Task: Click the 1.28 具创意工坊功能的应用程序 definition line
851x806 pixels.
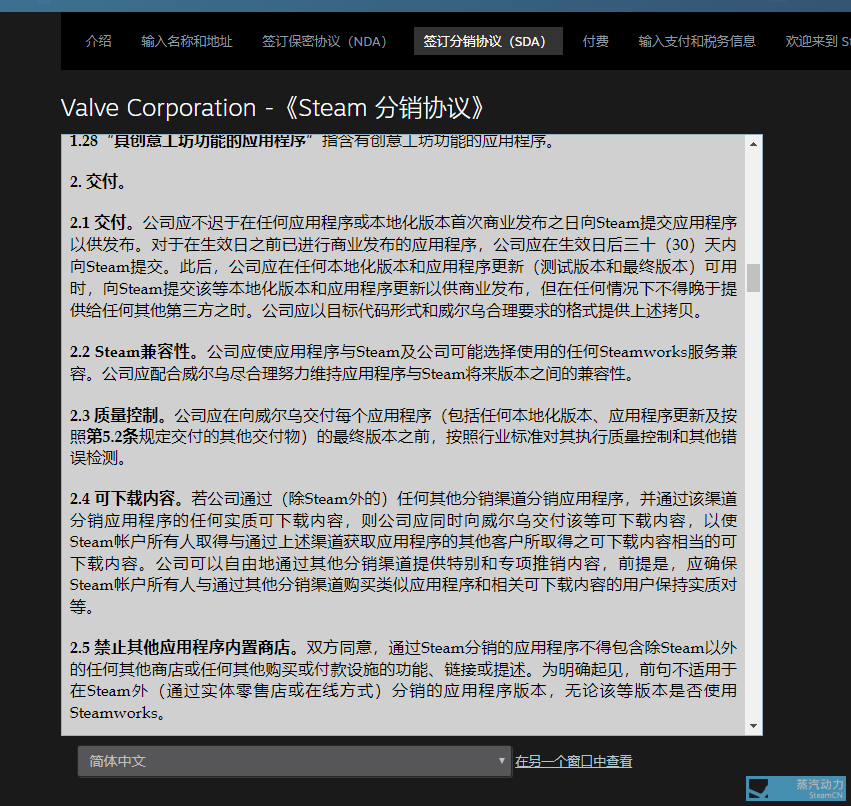Action: pyautogui.click(x=312, y=142)
